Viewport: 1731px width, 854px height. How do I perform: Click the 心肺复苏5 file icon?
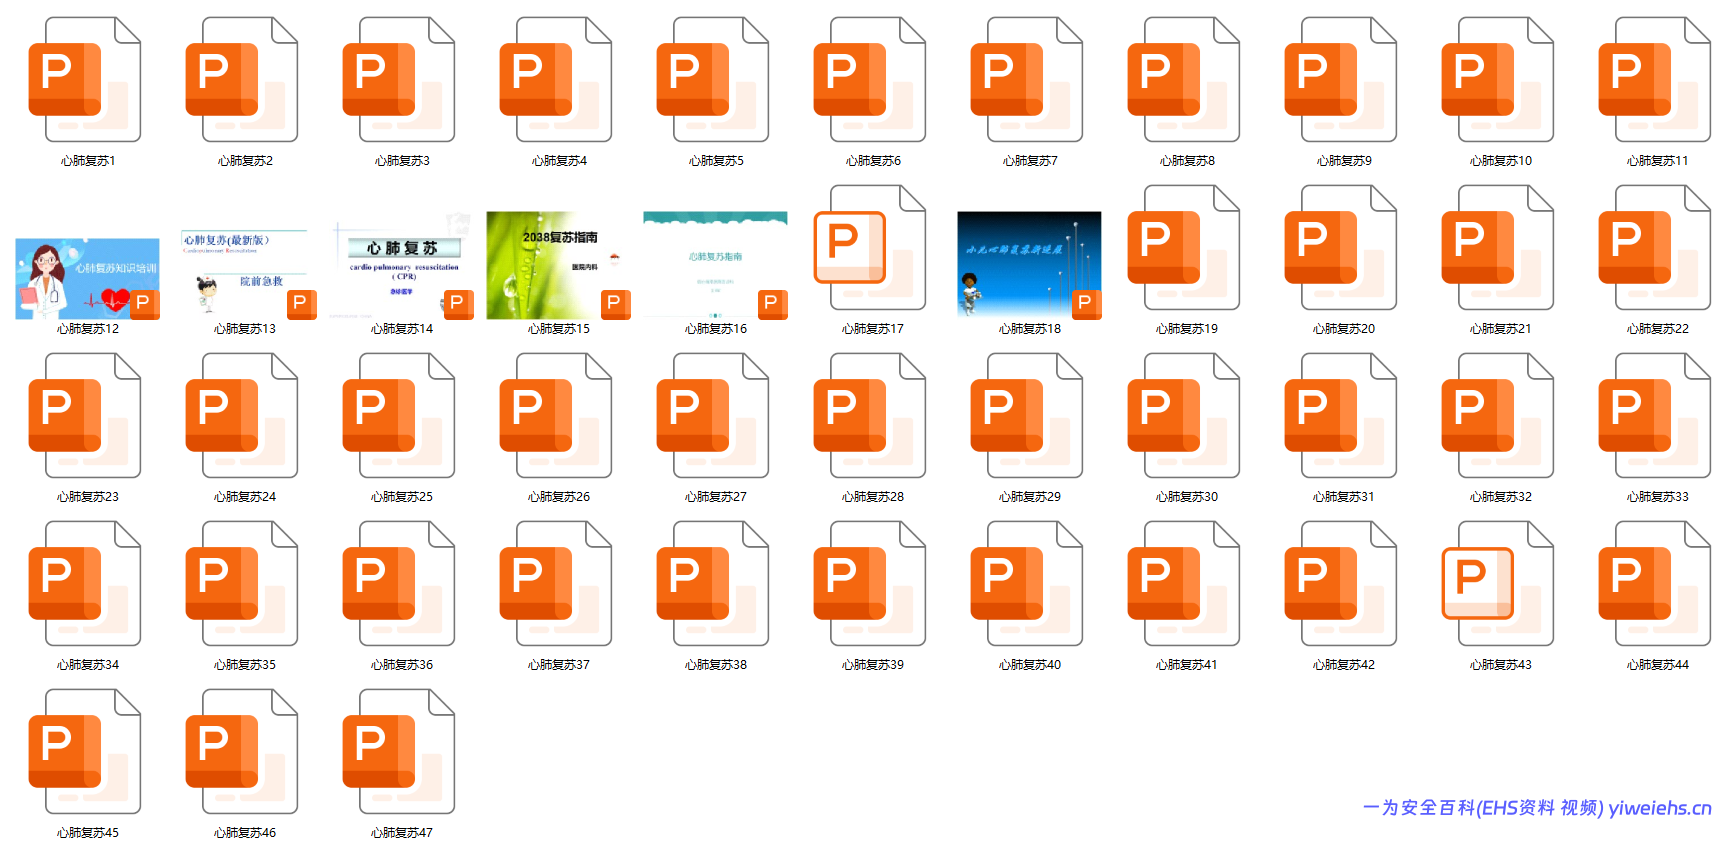[714, 80]
